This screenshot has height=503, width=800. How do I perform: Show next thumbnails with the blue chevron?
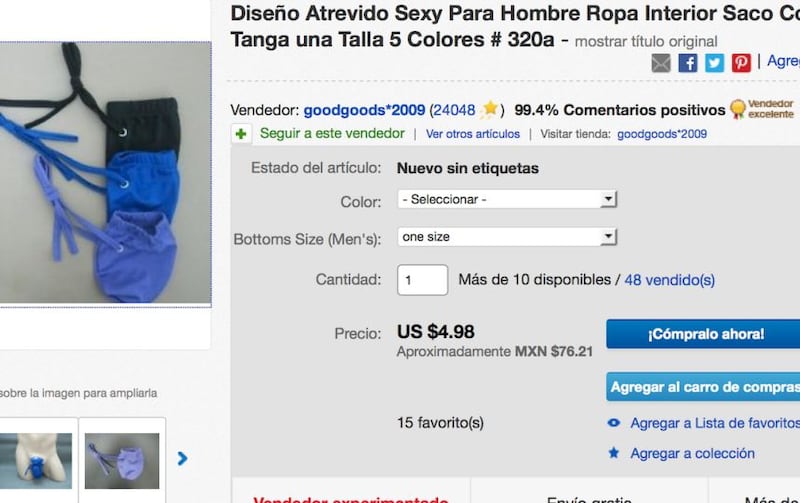click(x=182, y=459)
